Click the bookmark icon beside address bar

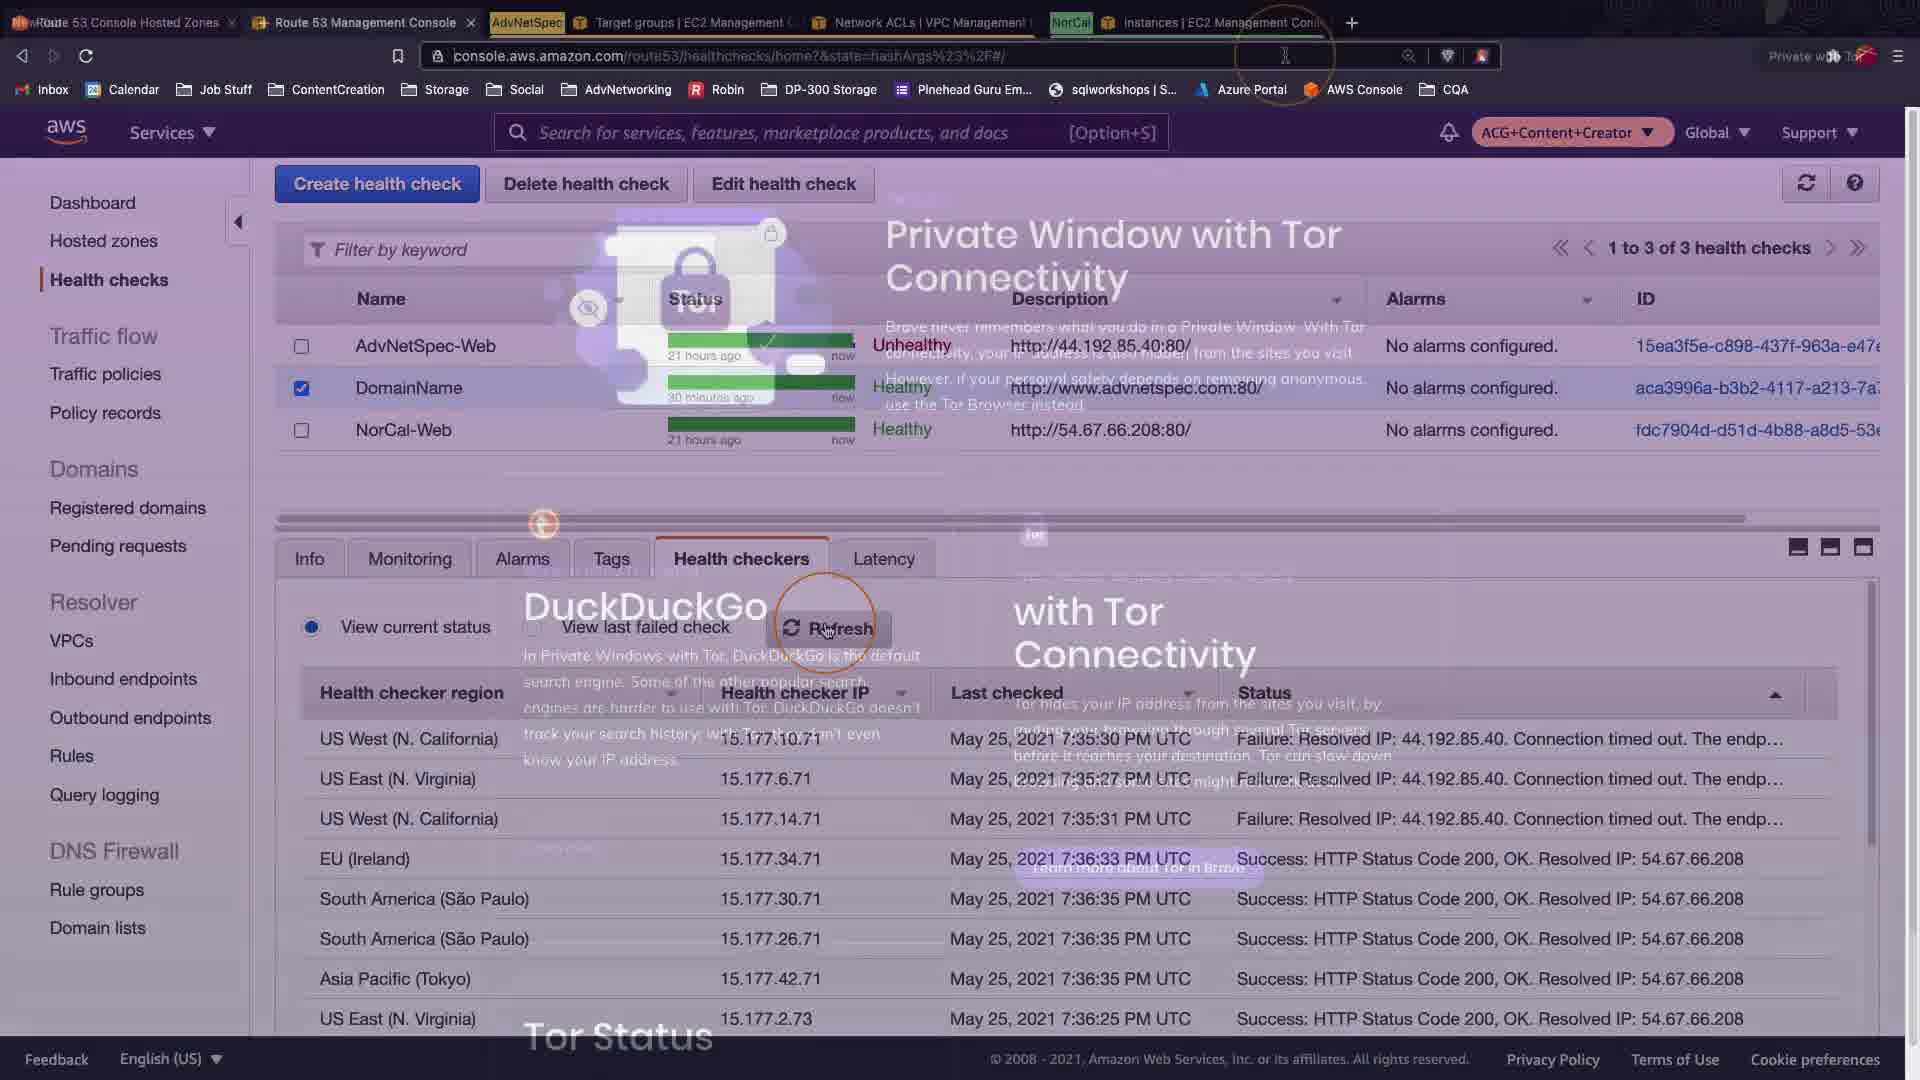398,56
